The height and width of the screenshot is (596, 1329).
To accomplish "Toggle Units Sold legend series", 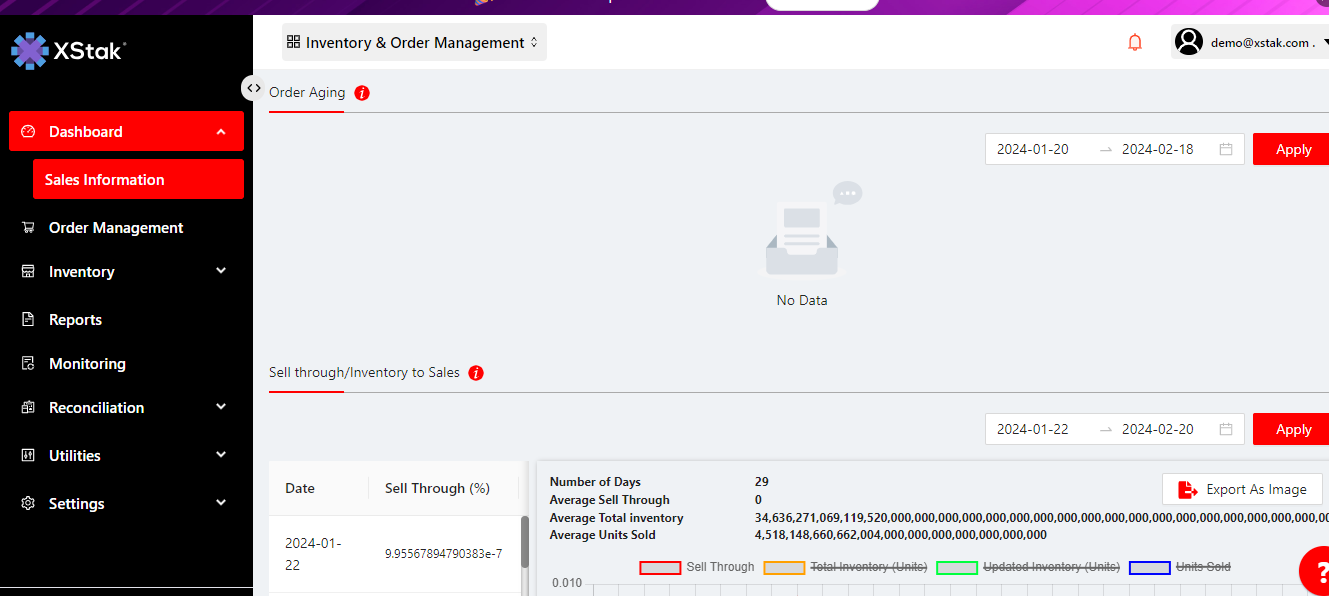I will [x=1180, y=567].
